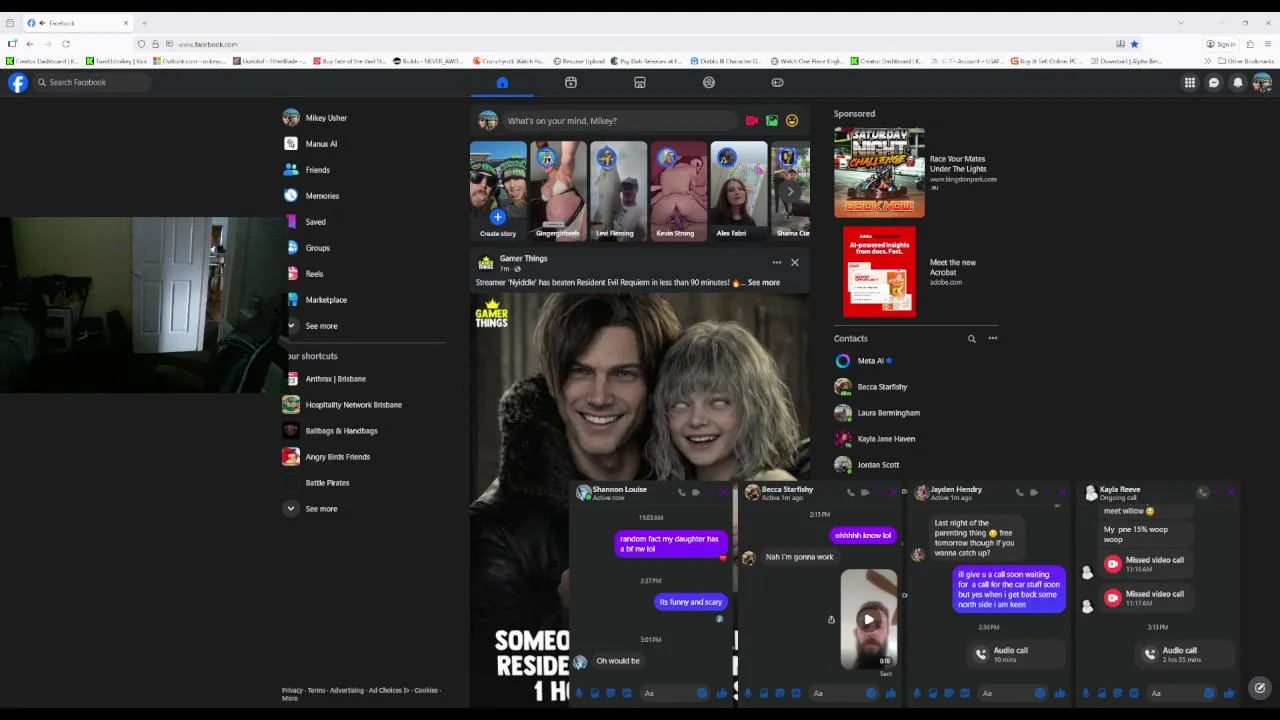Close the Shannon Louise chat window
The image size is (1280, 720).
click(724, 492)
